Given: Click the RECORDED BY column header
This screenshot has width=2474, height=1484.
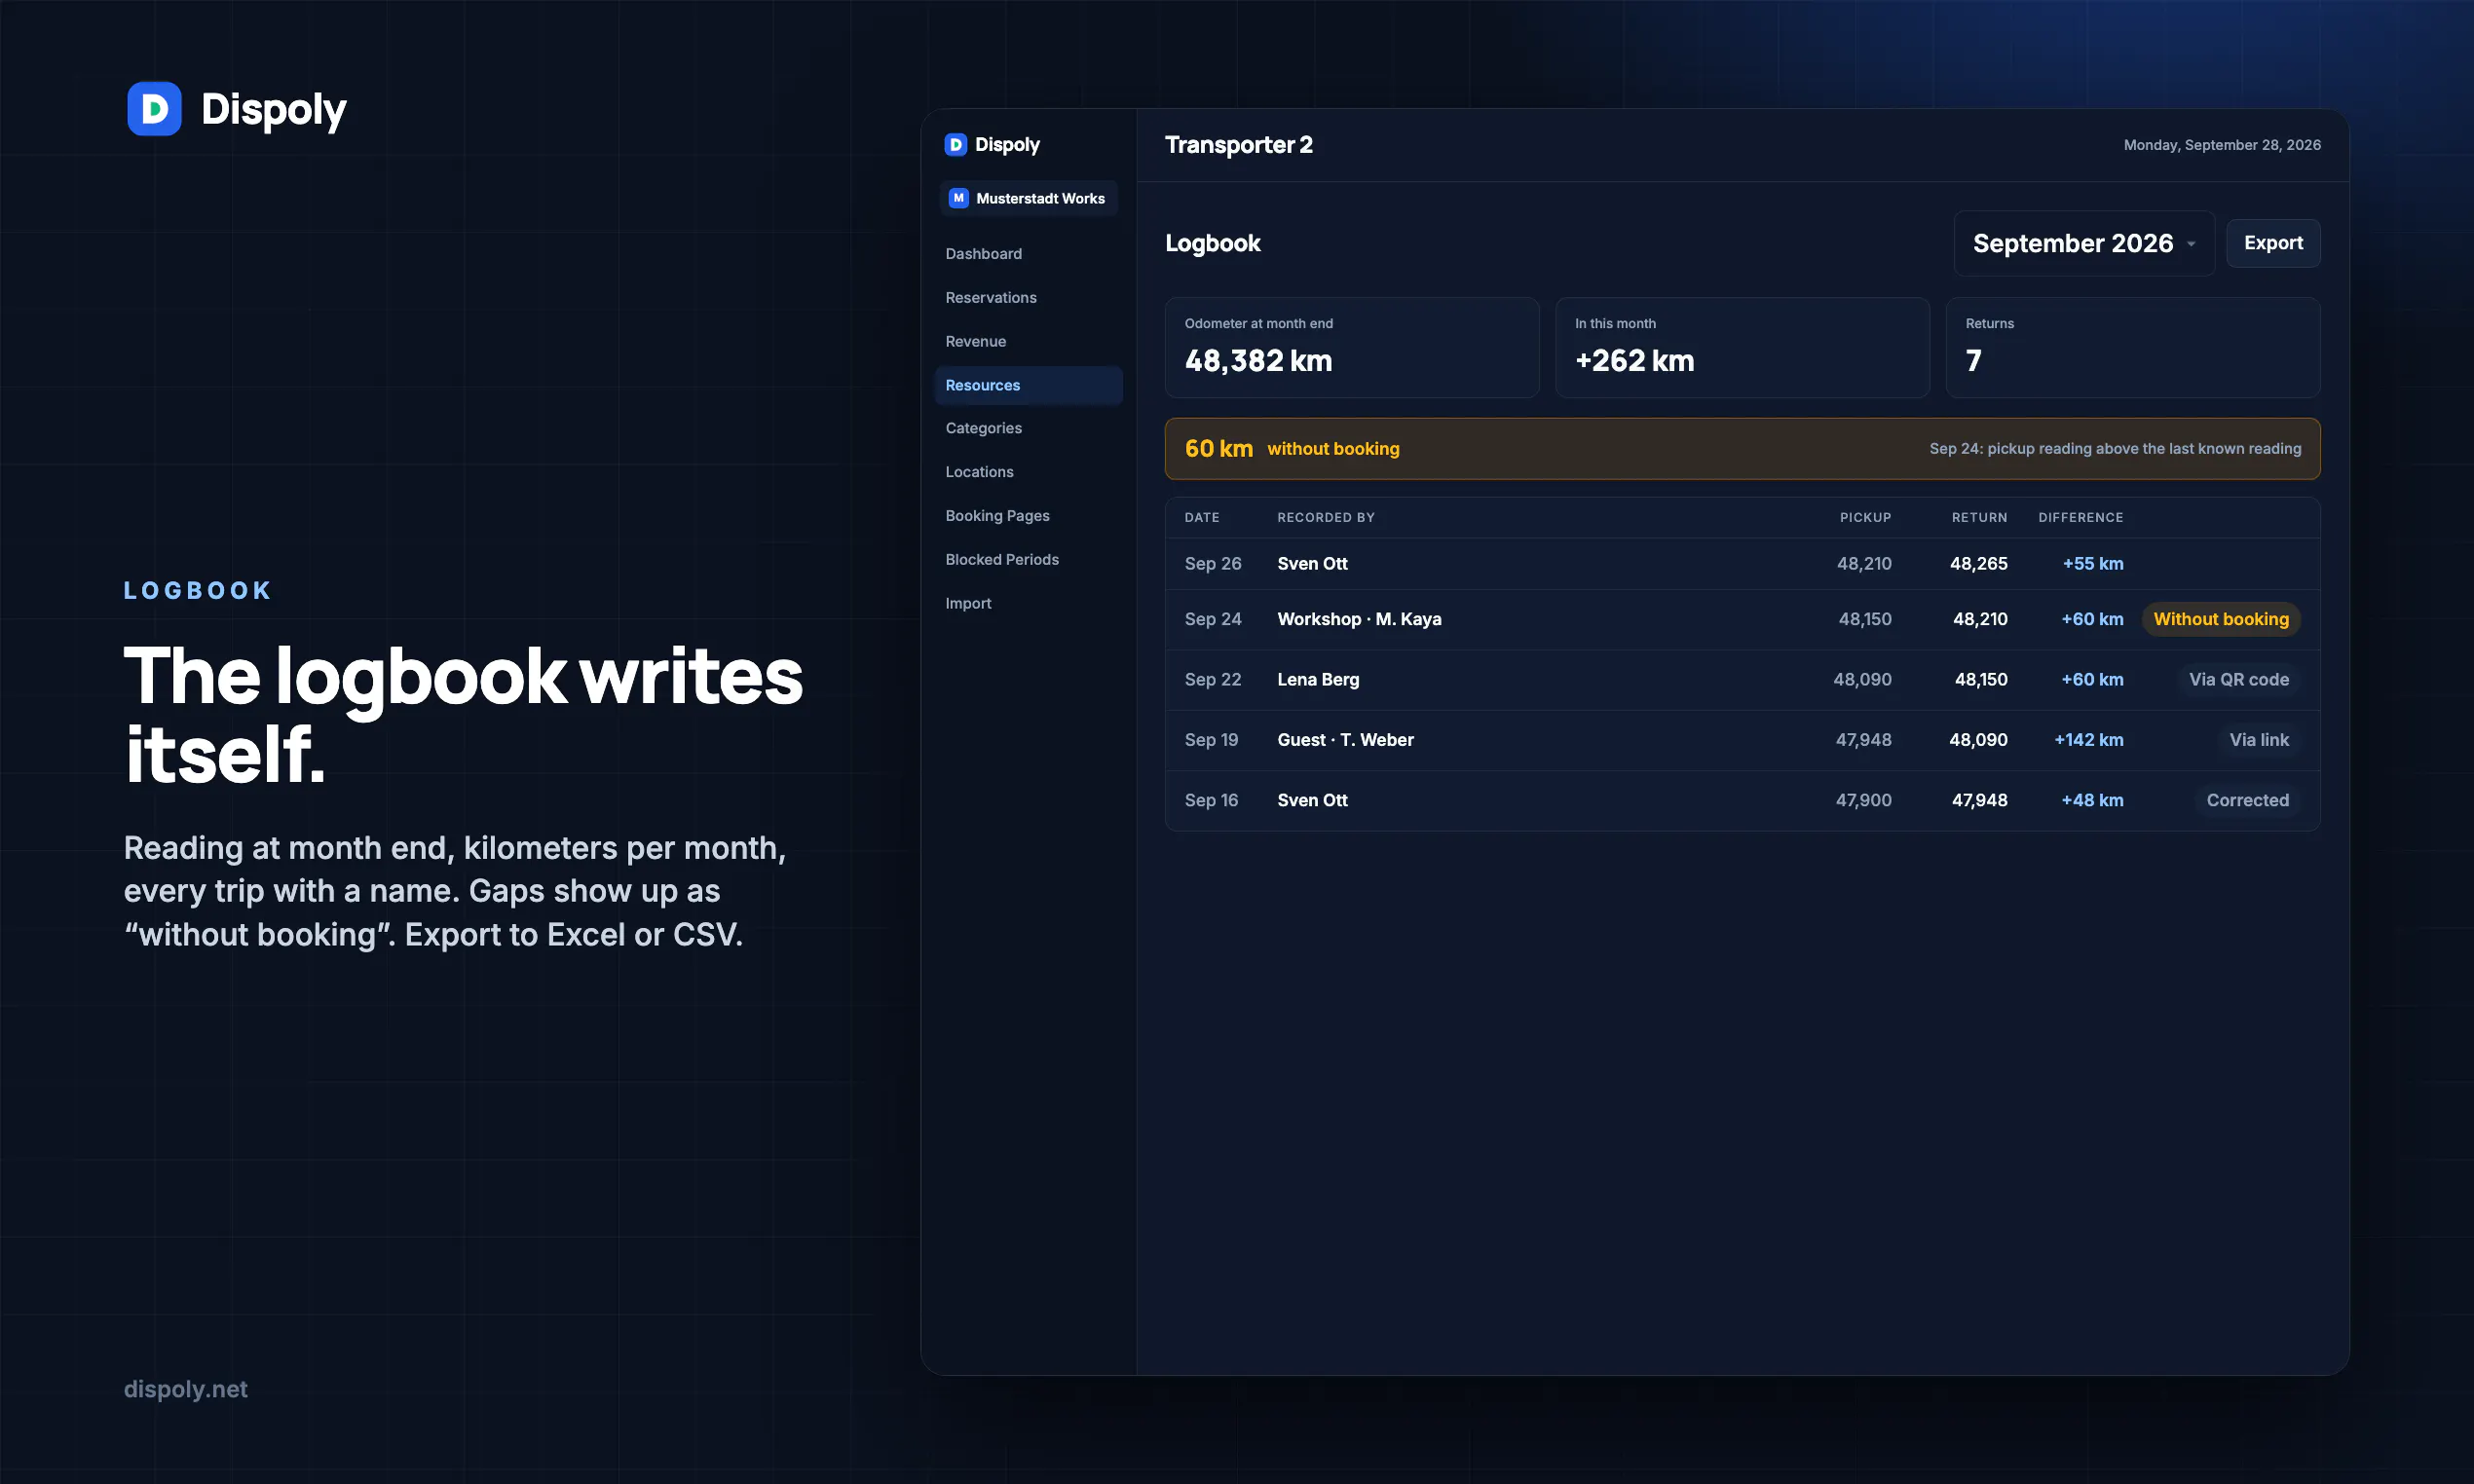Looking at the screenshot, I should pyautogui.click(x=1325, y=517).
